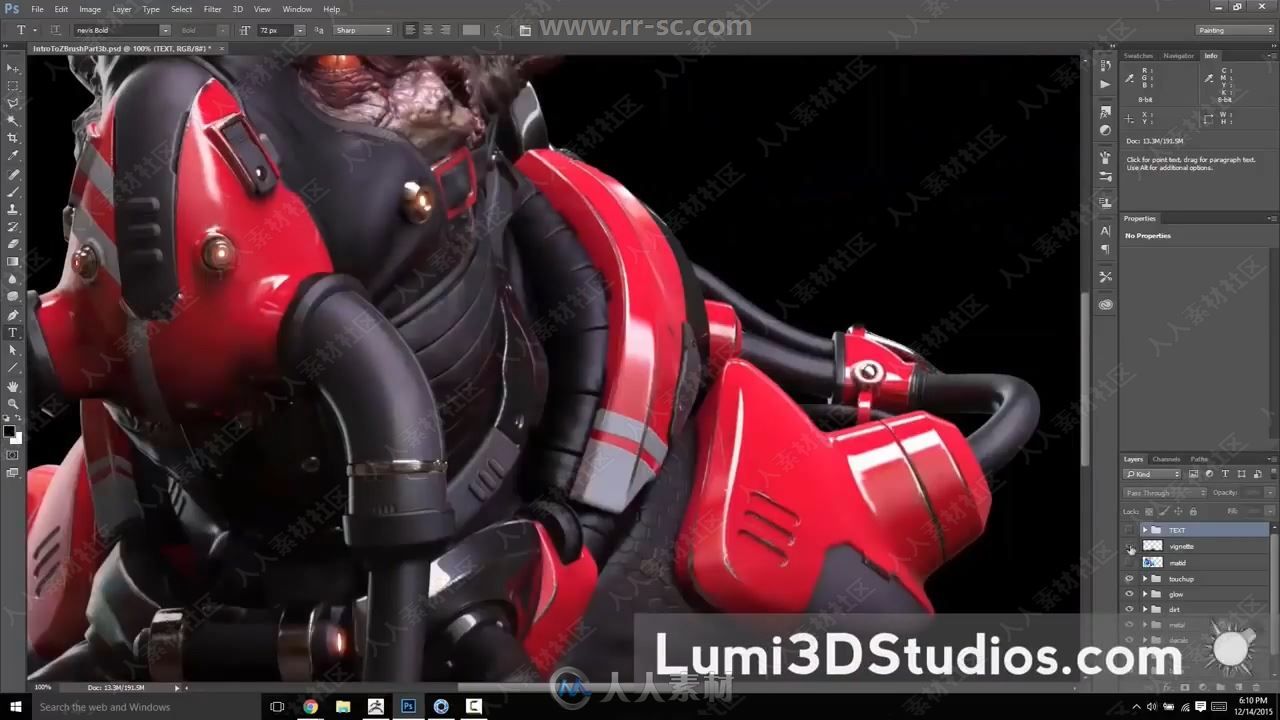Open the anti-aliasing Sharp dropdown

(363, 31)
